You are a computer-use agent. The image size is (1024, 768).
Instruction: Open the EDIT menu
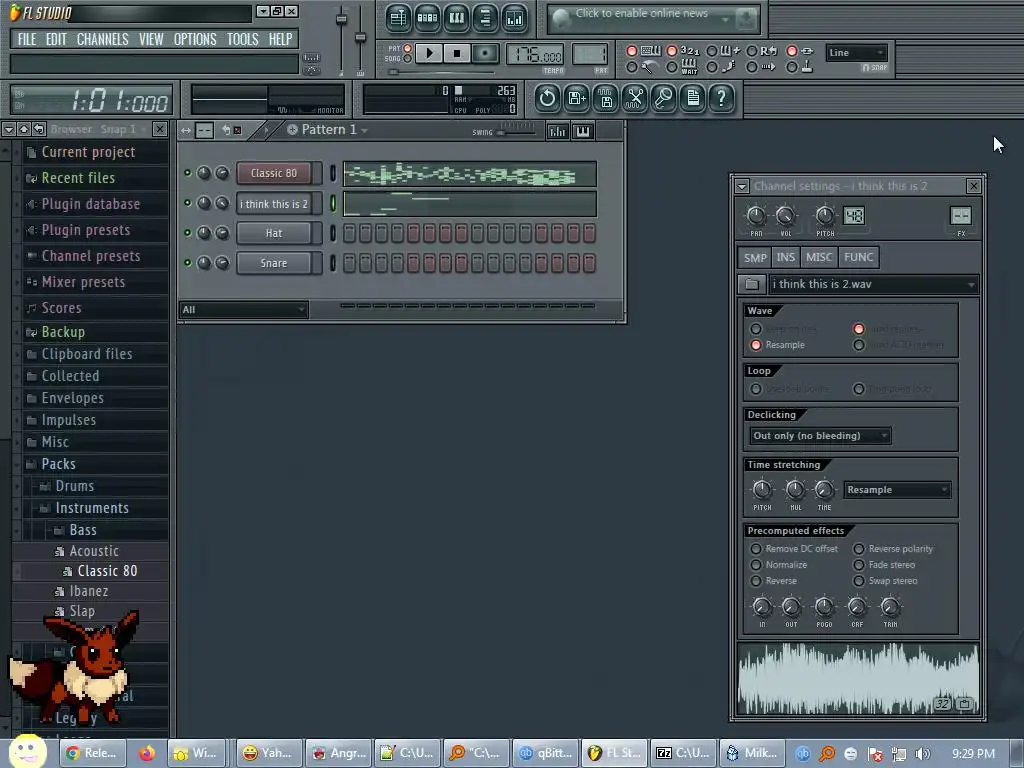tap(56, 39)
